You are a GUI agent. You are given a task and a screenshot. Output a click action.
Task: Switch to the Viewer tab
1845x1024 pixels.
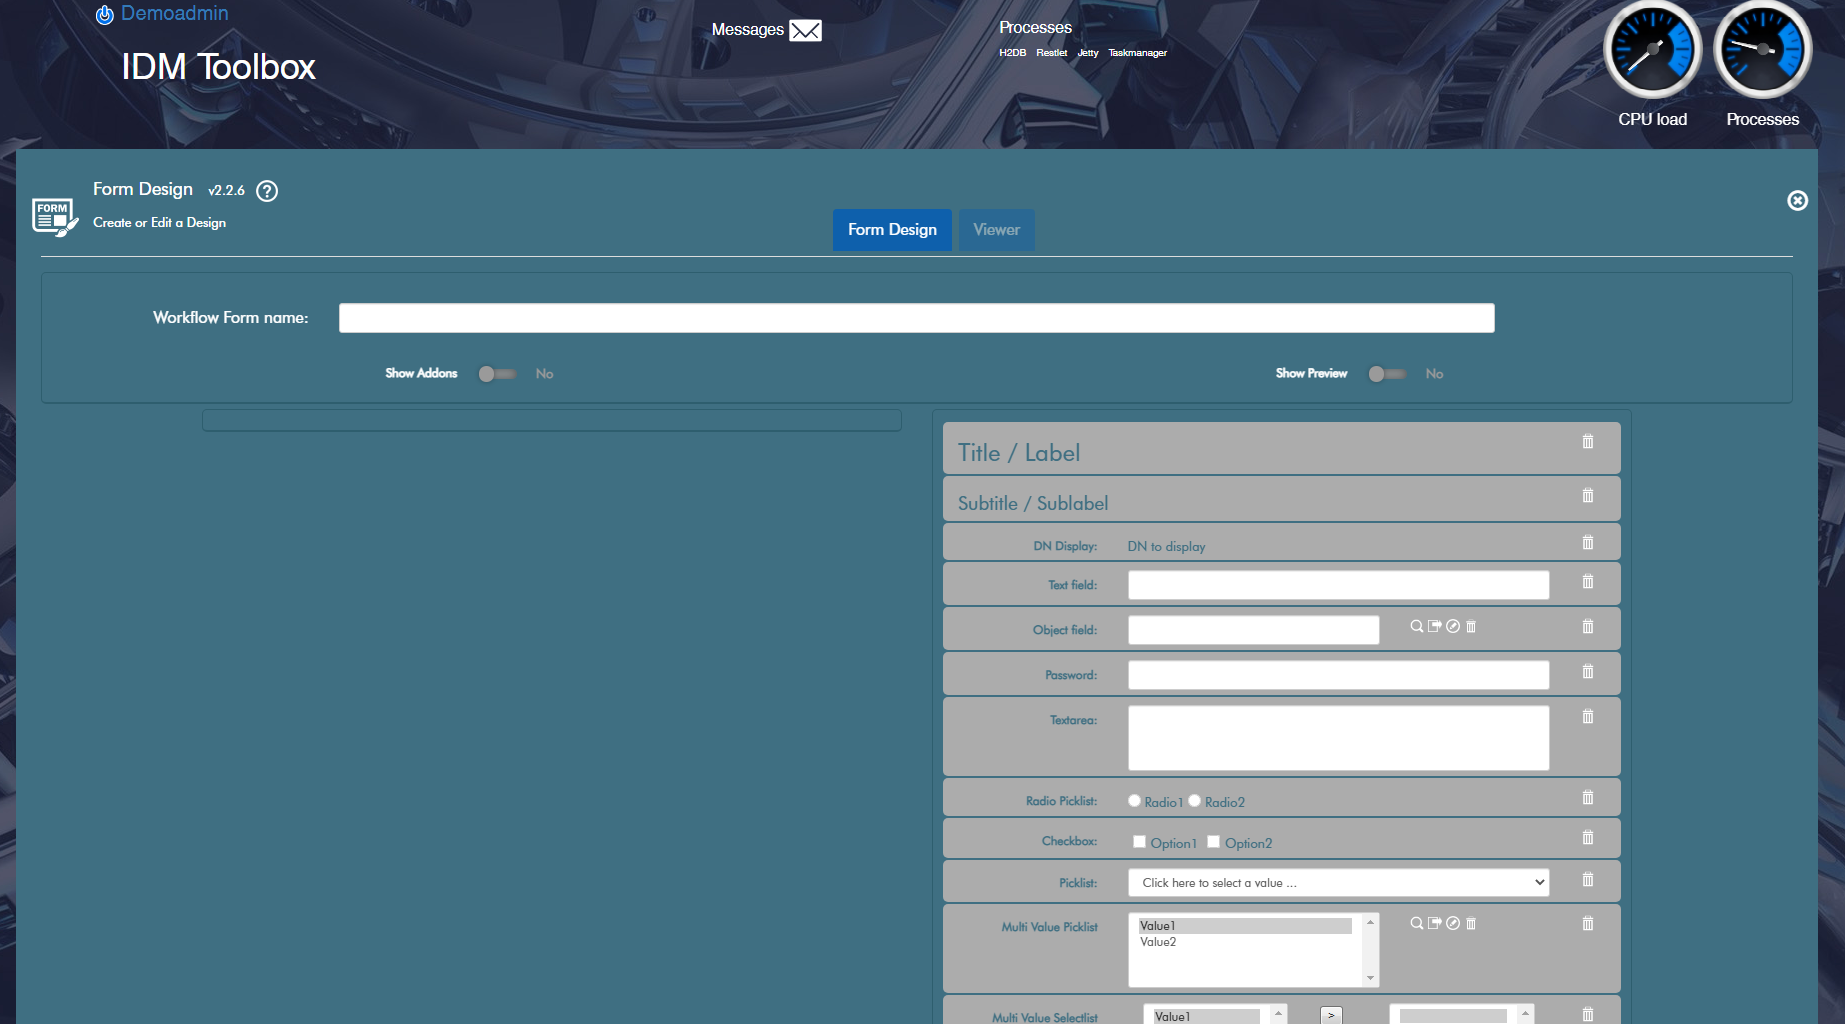pos(996,230)
